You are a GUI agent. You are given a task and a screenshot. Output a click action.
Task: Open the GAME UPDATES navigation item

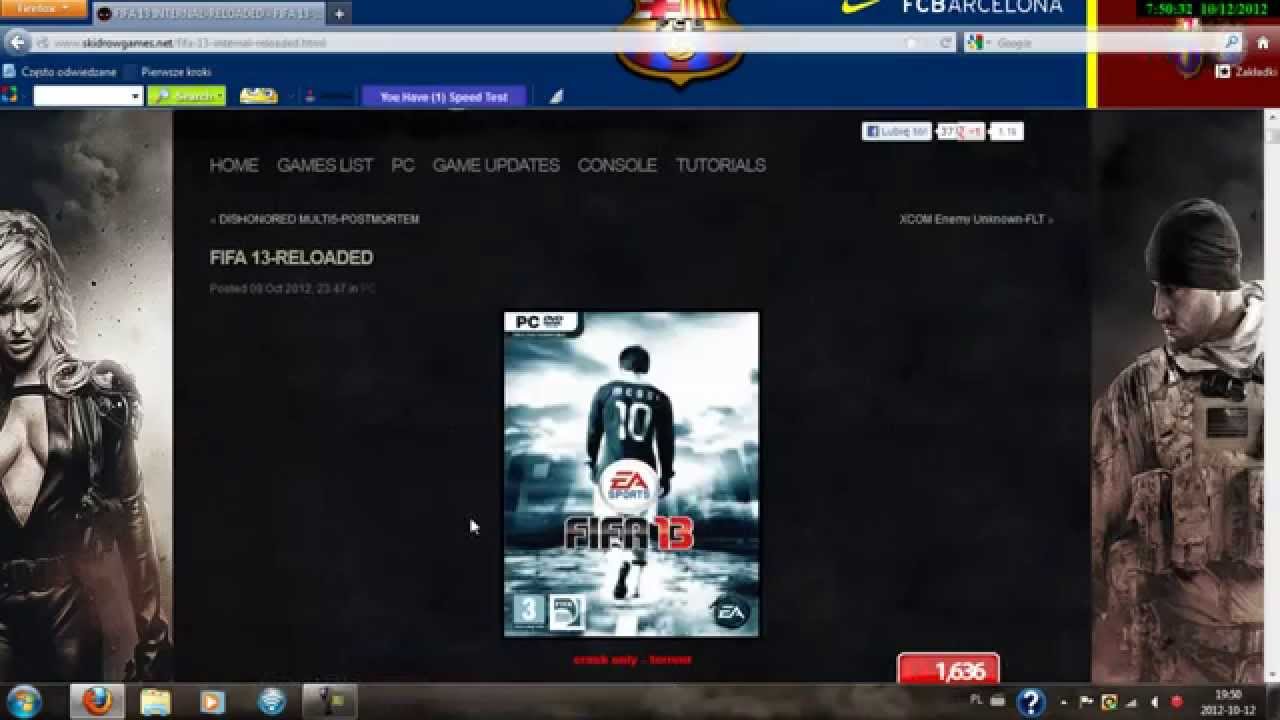496,165
